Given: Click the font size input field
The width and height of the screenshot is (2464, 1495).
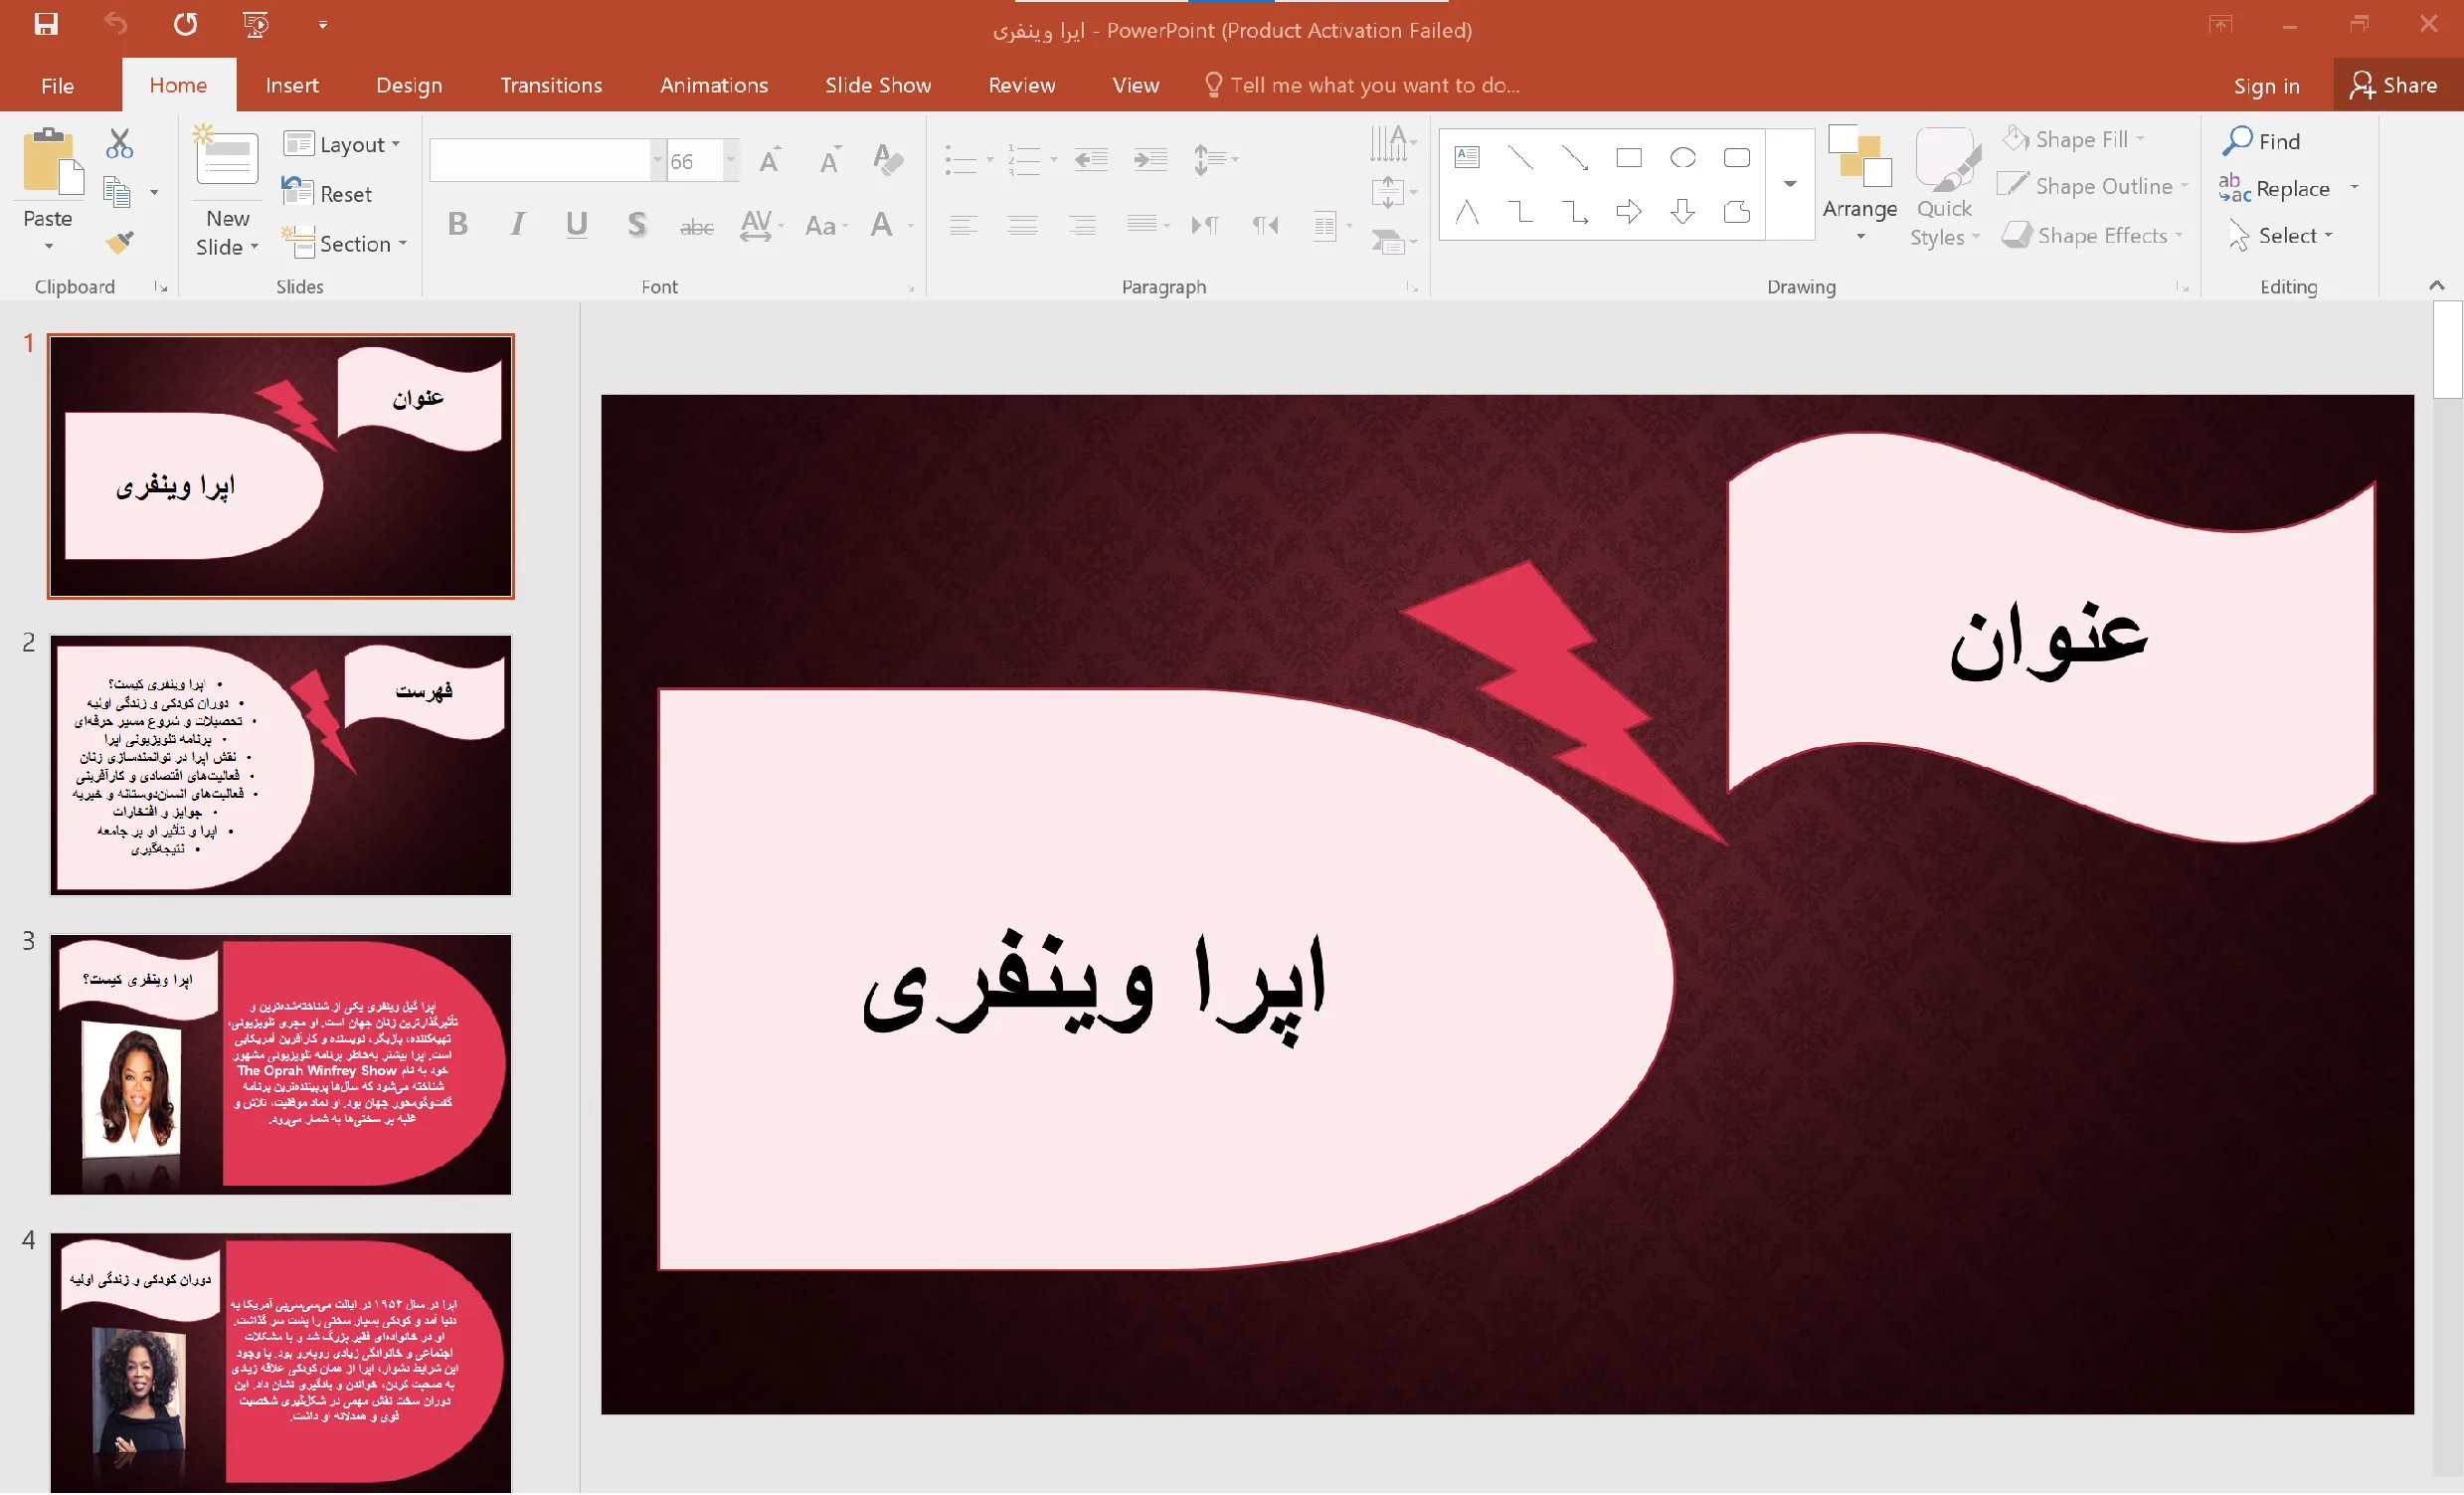Looking at the screenshot, I should pyautogui.click(x=695, y=161).
